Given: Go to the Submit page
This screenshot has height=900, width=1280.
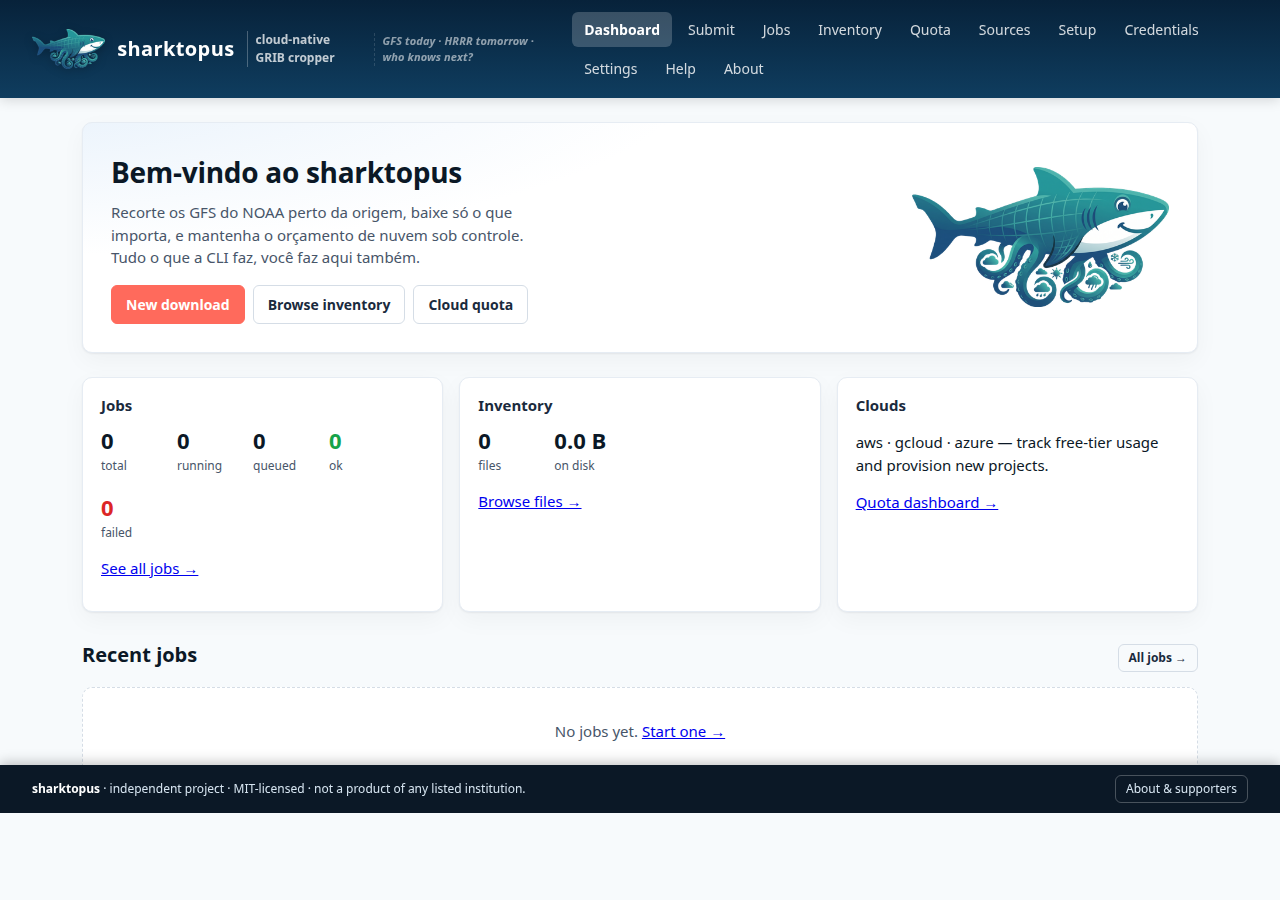Looking at the screenshot, I should [x=711, y=30].
